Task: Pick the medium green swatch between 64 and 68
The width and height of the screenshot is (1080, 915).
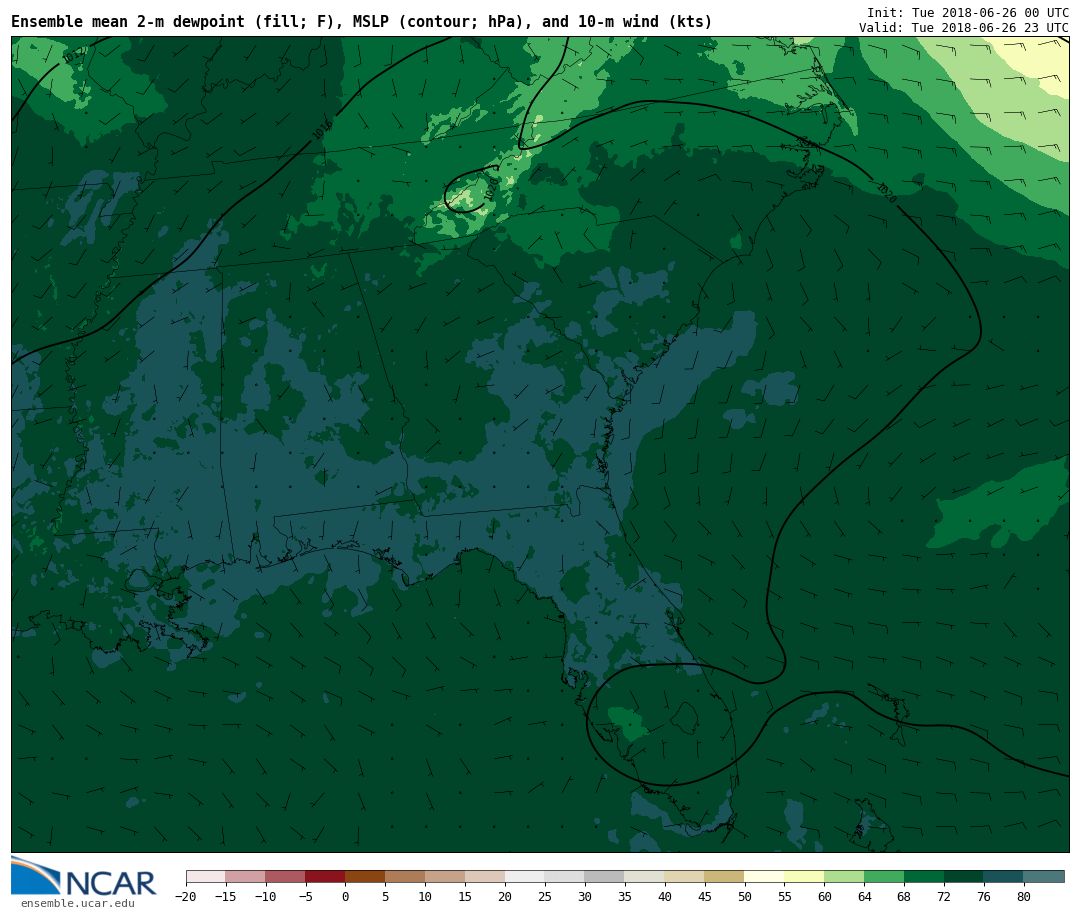Action: click(884, 877)
